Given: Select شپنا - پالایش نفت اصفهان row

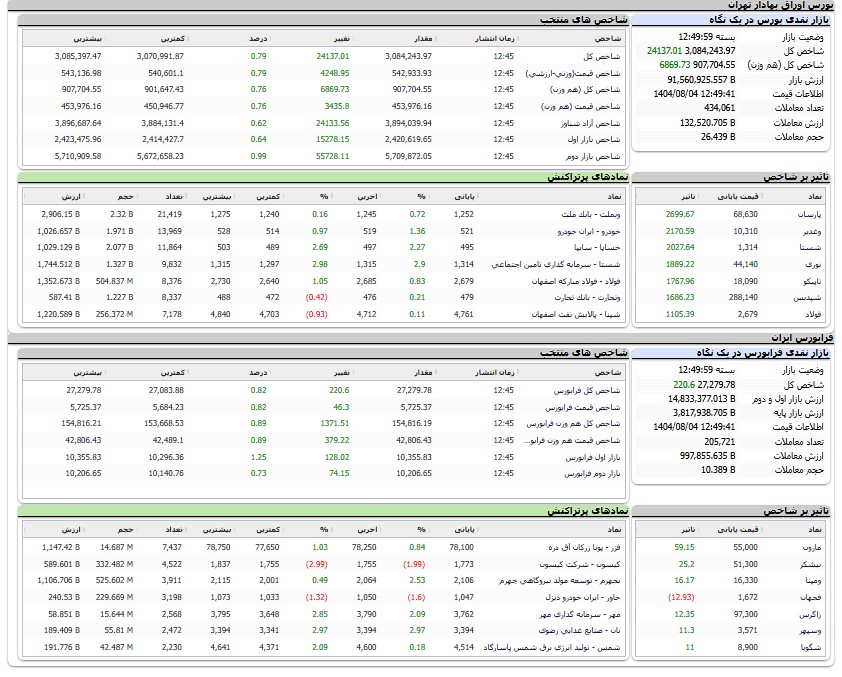Looking at the screenshot, I should pyautogui.click(x=579, y=314).
